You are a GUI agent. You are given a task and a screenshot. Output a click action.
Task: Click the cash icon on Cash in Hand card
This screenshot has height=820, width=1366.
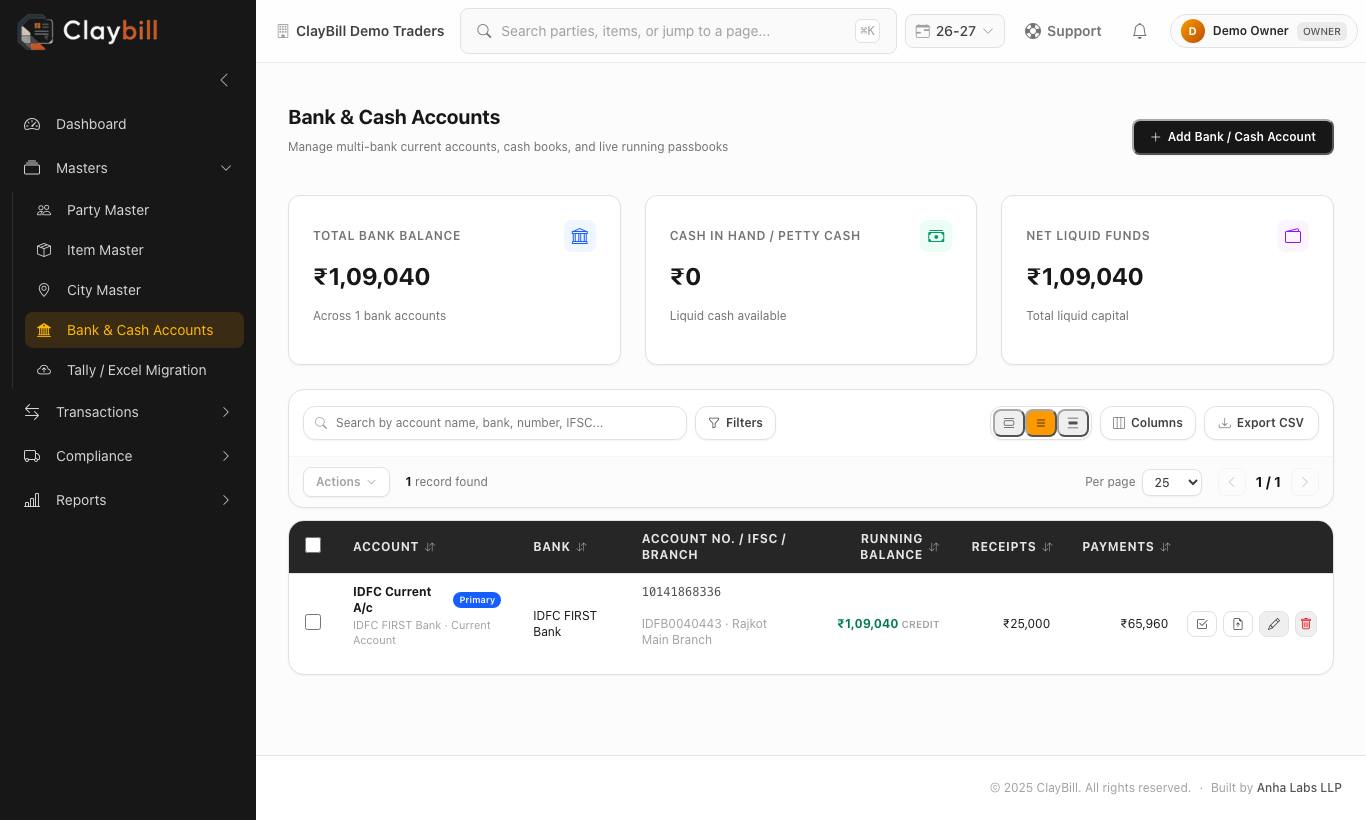tap(936, 236)
